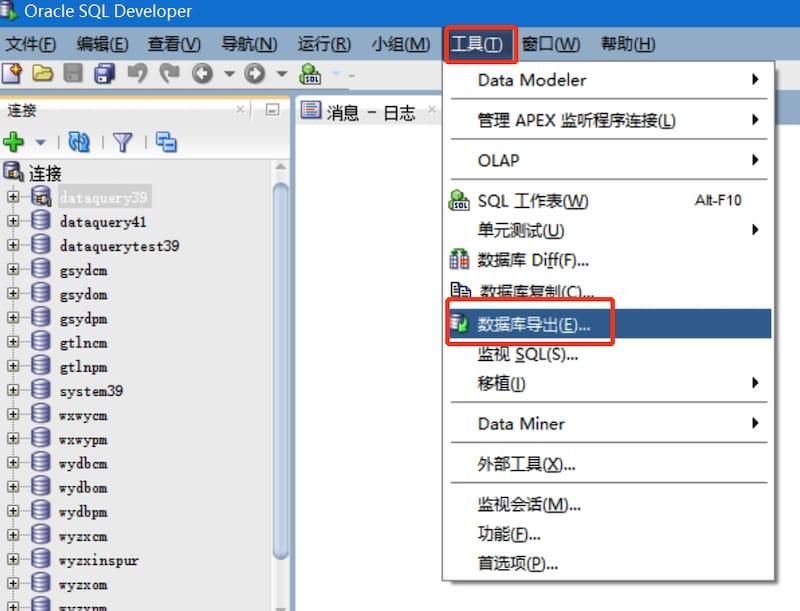Choose 外部工具(X) menu item

click(x=608, y=464)
